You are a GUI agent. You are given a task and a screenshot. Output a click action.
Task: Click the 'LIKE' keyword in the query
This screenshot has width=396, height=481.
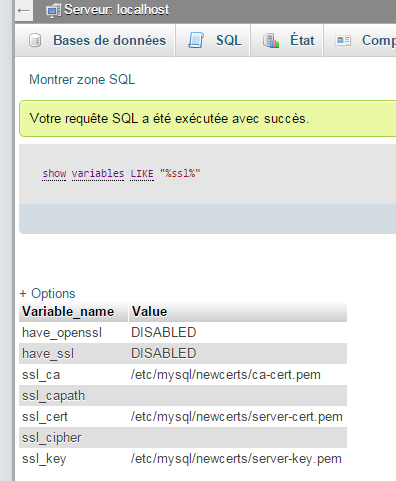click(x=142, y=174)
